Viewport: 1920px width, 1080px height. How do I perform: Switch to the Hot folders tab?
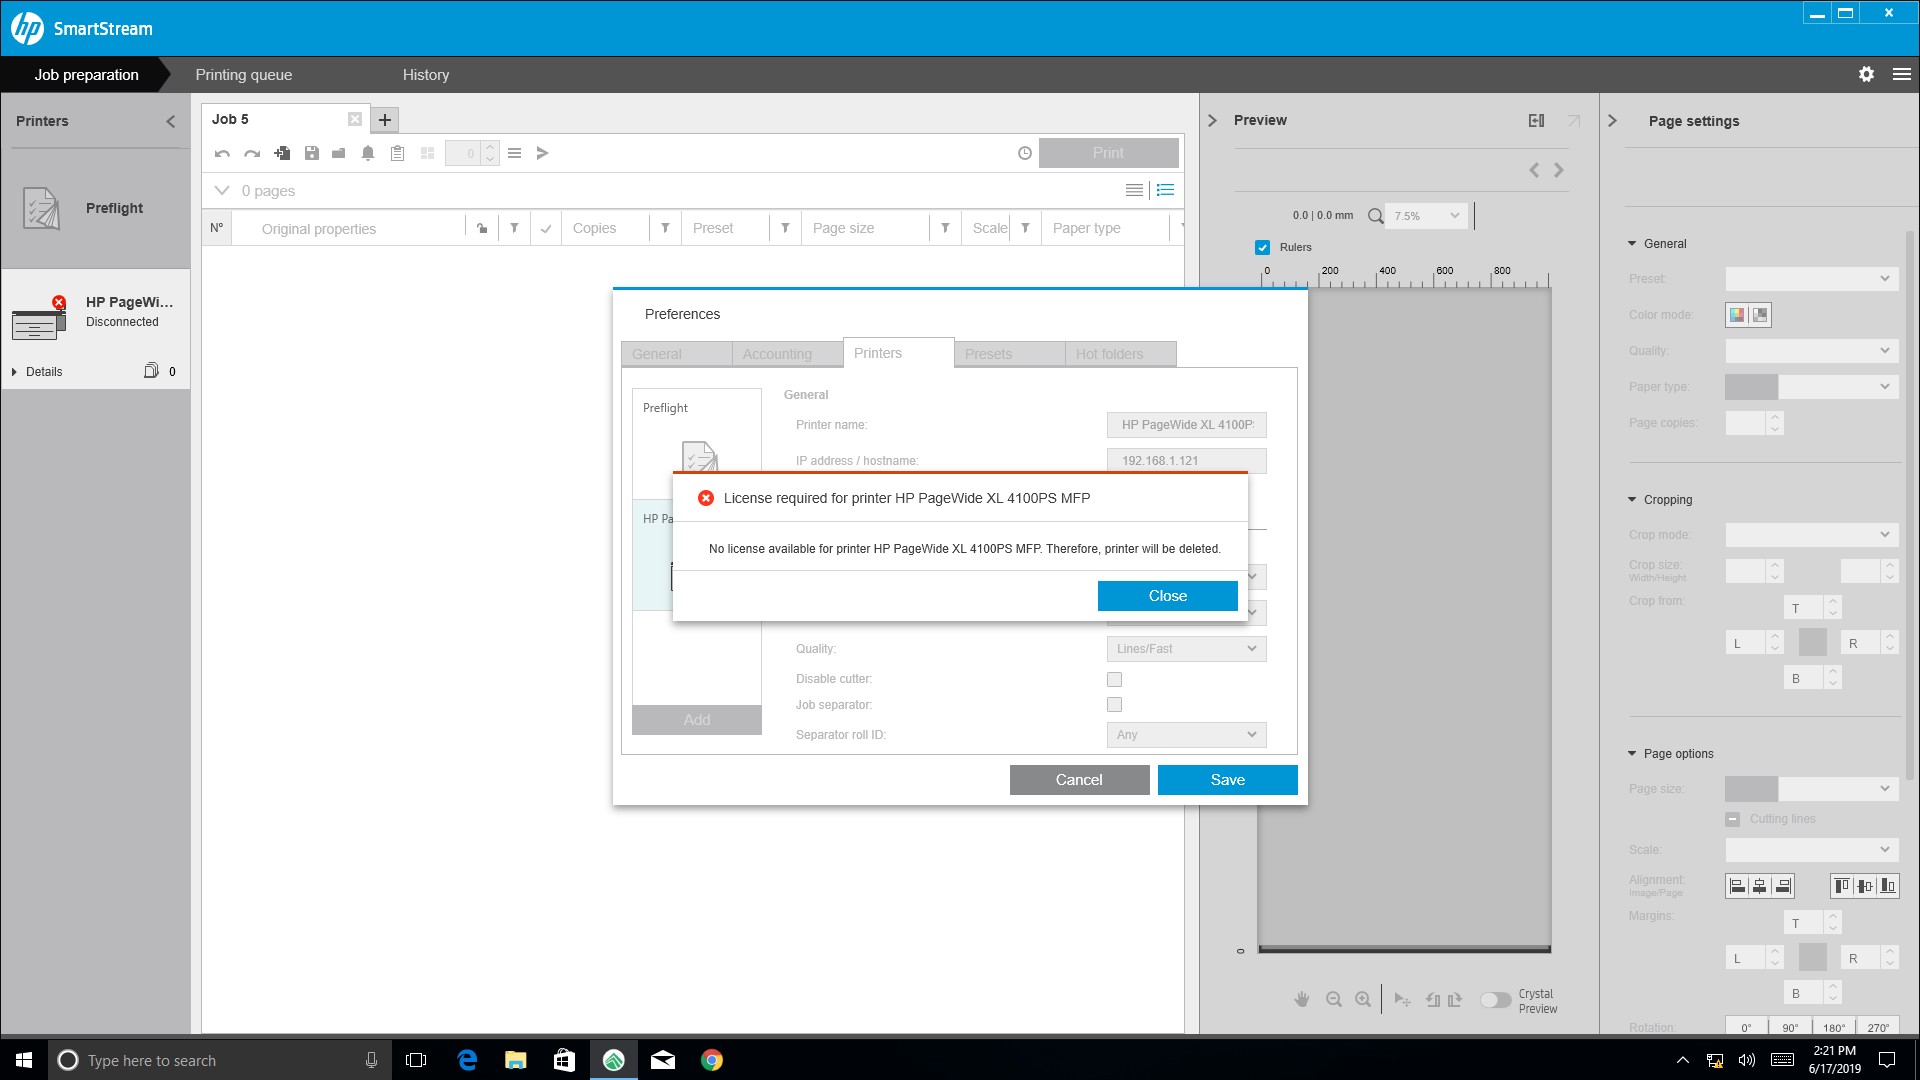(x=1110, y=353)
